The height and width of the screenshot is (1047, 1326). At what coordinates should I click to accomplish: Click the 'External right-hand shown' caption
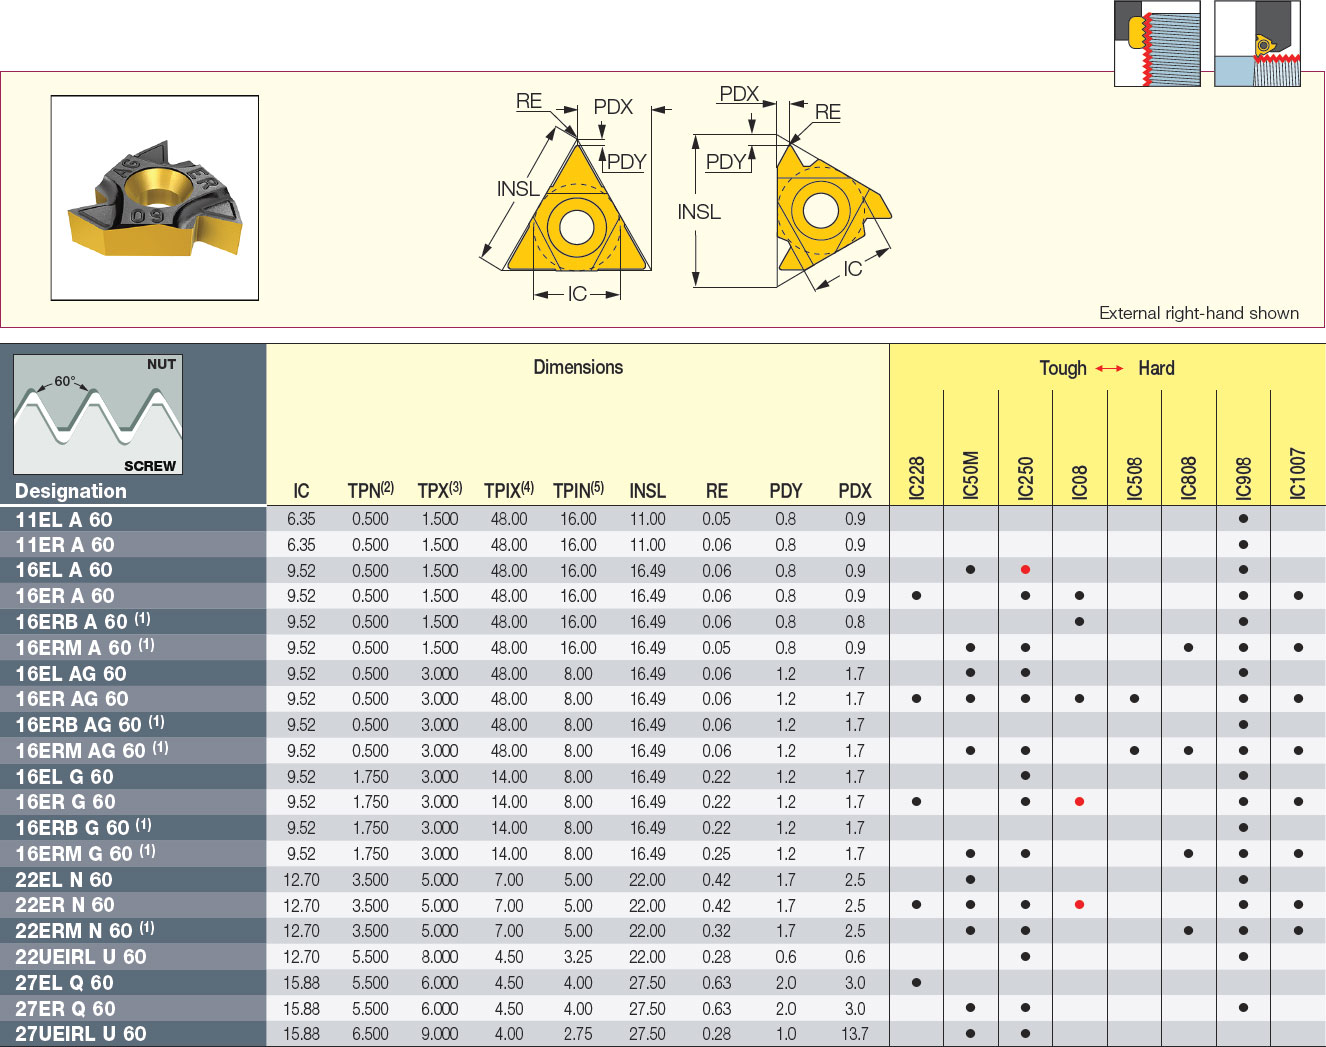coord(1198,313)
